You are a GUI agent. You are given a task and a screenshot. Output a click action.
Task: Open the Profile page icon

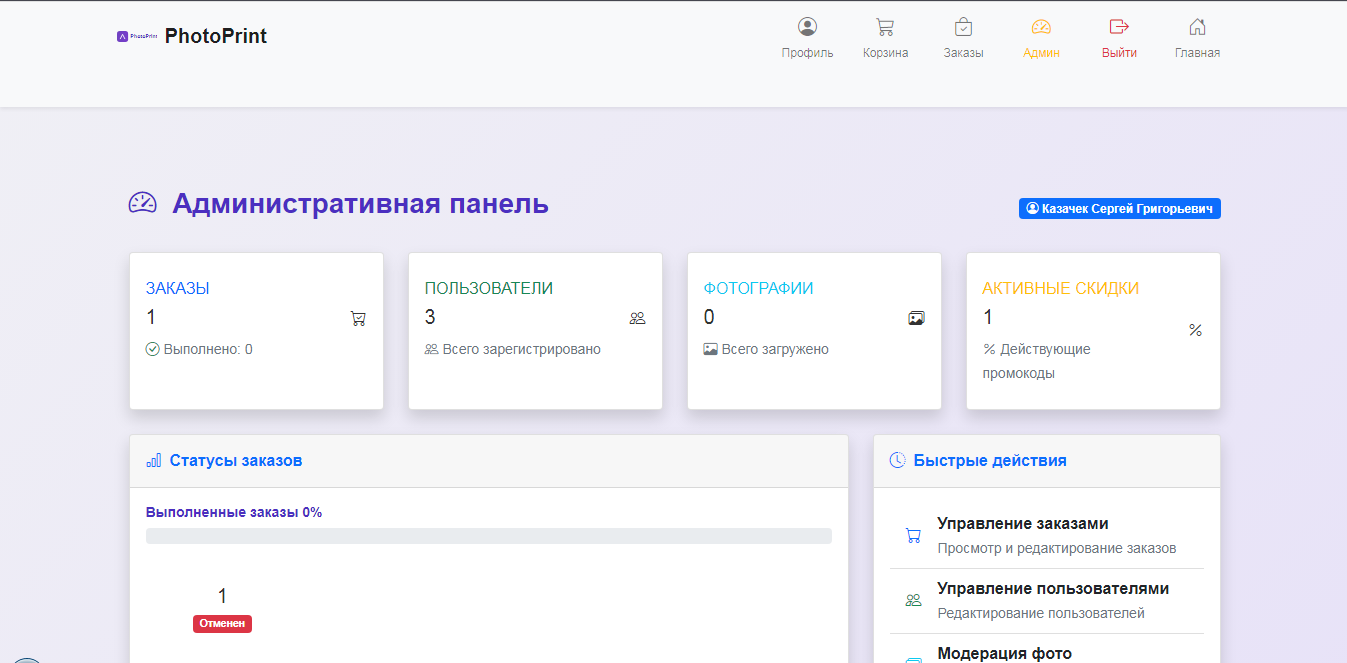pyautogui.click(x=807, y=27)
